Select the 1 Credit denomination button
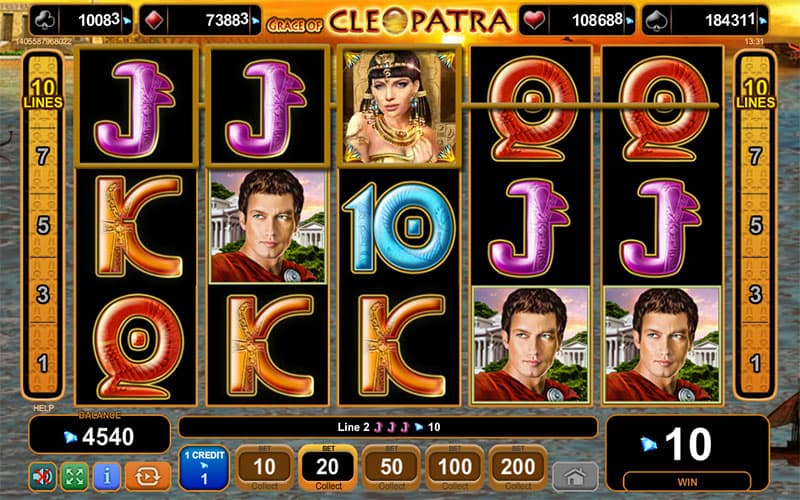The image size is (800, 500). pyautogui.click(x=204, y=468)
